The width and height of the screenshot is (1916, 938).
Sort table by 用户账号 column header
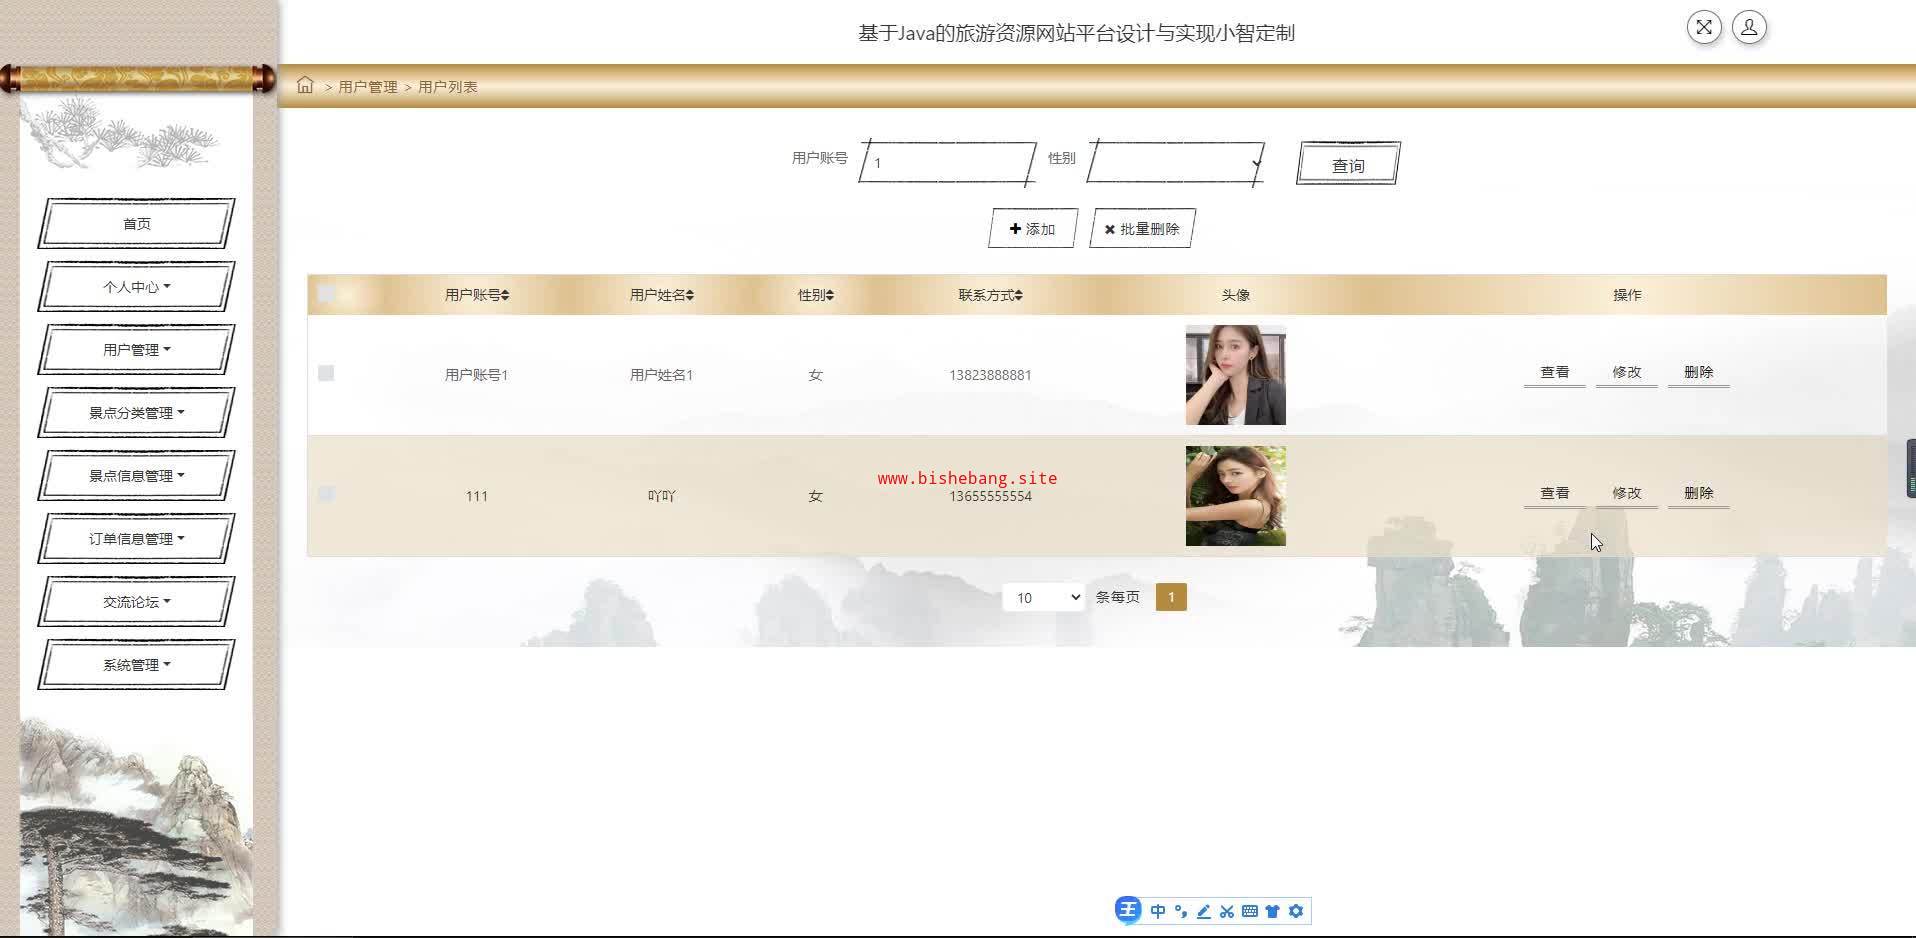477,295
